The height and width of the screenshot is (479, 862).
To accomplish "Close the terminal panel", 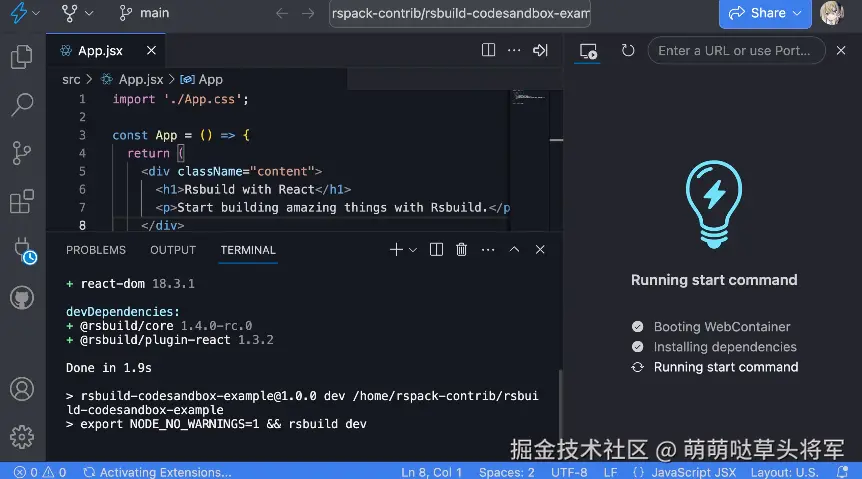I will click(540, 250).
